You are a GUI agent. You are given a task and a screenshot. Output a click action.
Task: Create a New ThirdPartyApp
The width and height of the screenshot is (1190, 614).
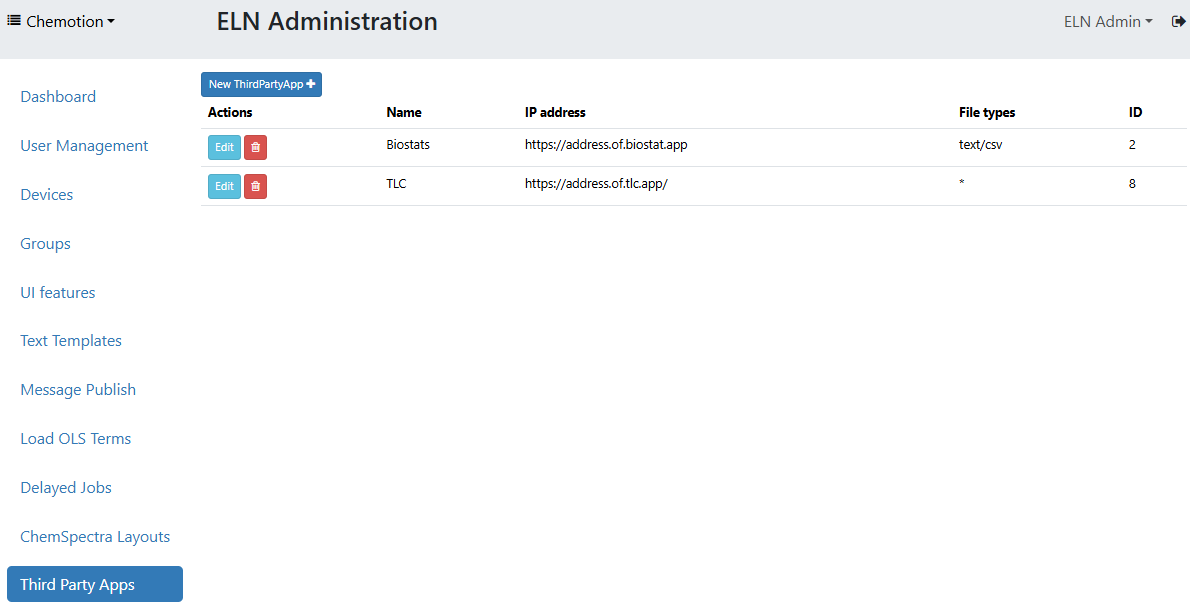pyautogui.click(x=261, y=84)
